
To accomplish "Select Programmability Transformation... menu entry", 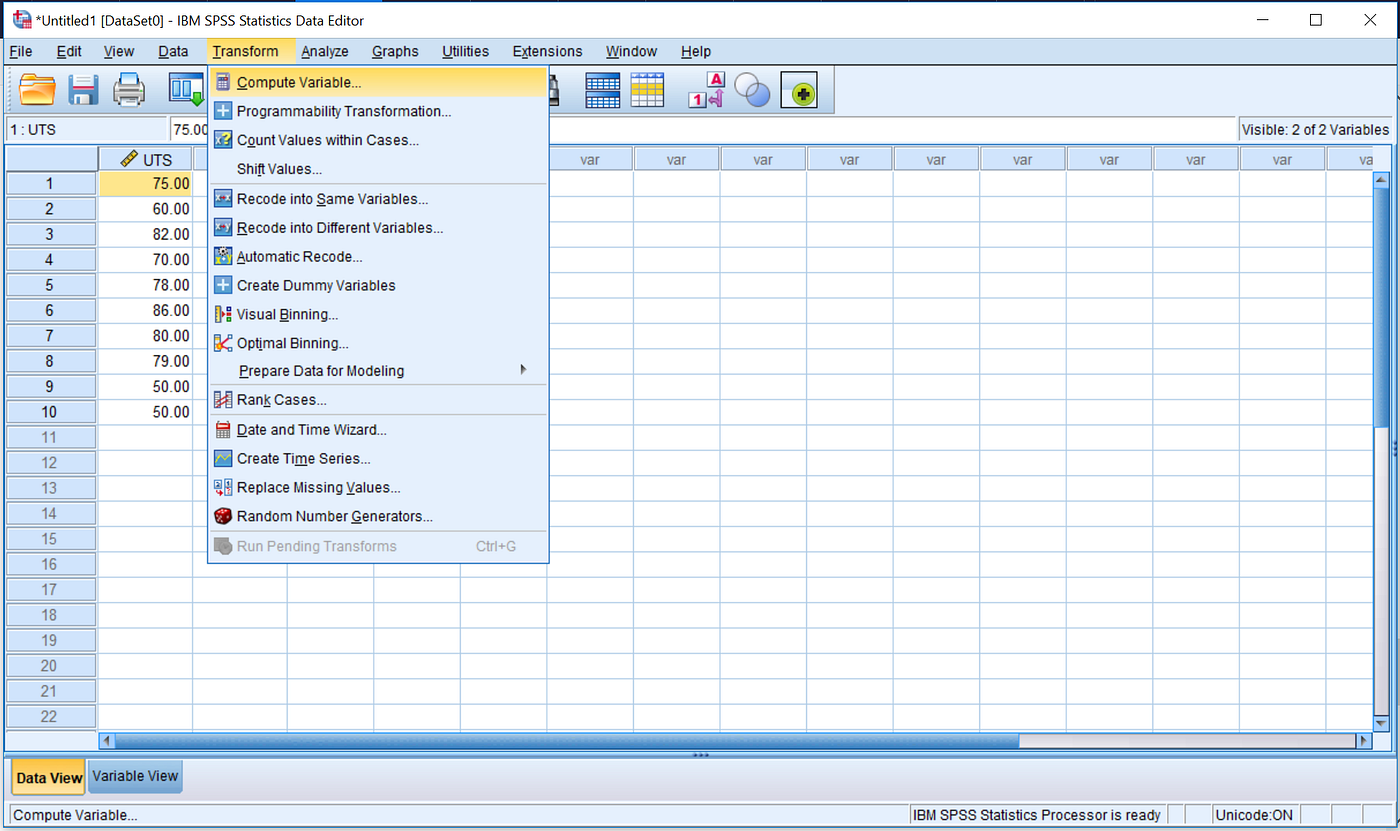I will (x=378, y=111).
